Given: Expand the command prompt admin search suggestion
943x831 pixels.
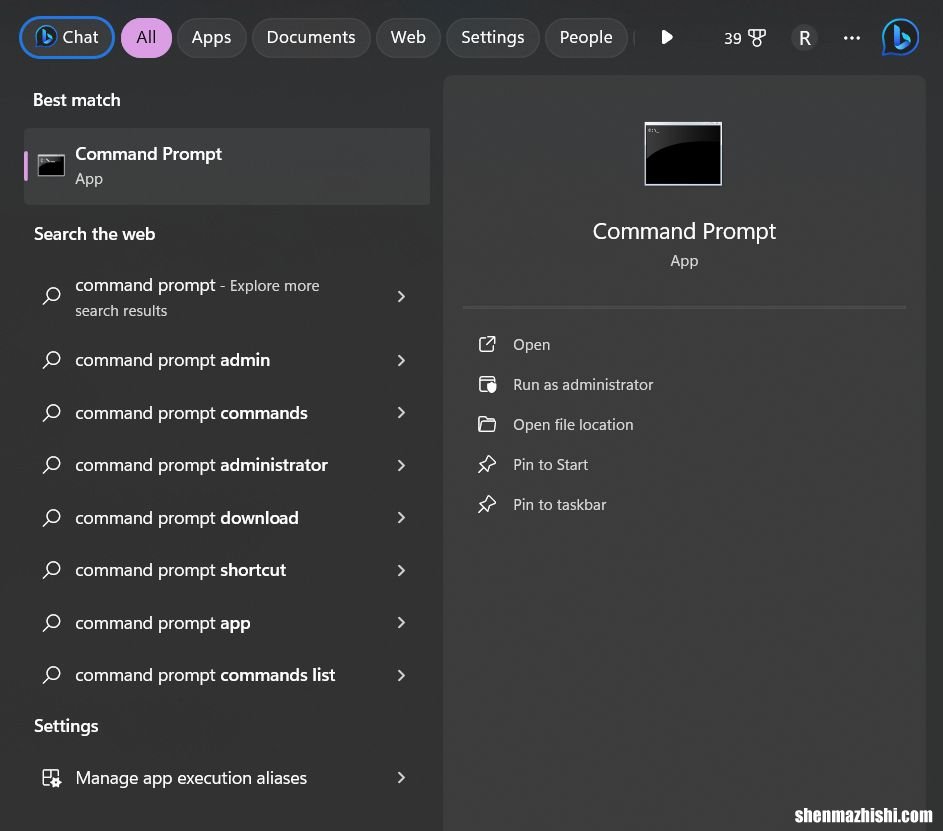Looking at the screenshot, I should 401,360.
